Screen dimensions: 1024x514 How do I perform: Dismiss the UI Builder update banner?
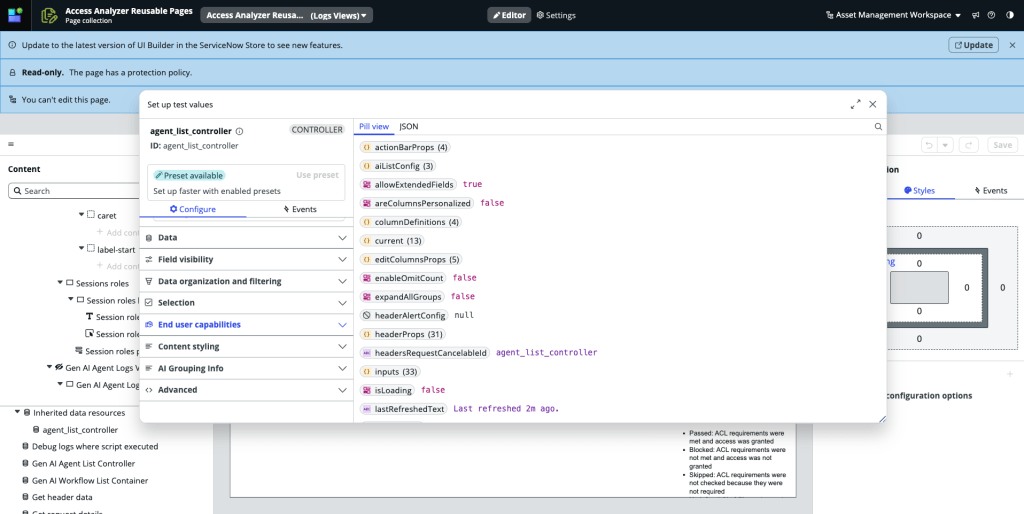point(1012,45)
